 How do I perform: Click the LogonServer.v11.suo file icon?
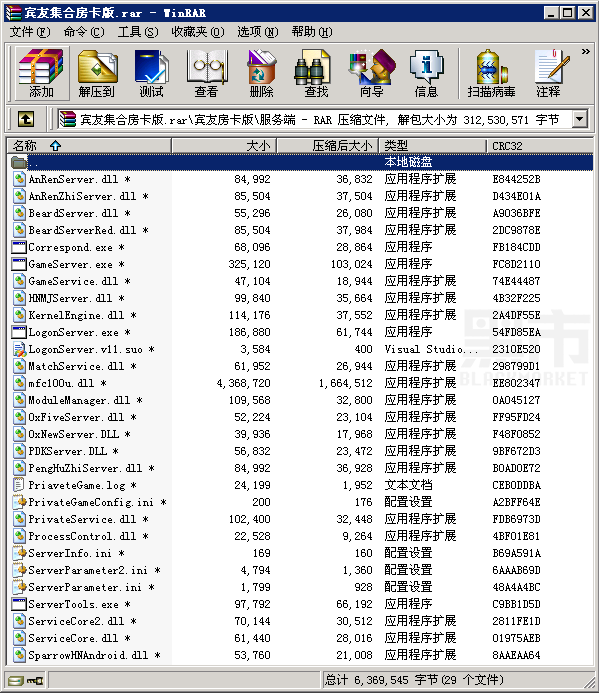click(x=19, y=349)
